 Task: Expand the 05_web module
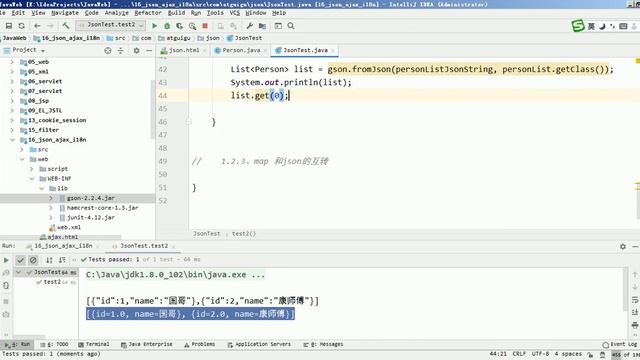pos(12,62)
